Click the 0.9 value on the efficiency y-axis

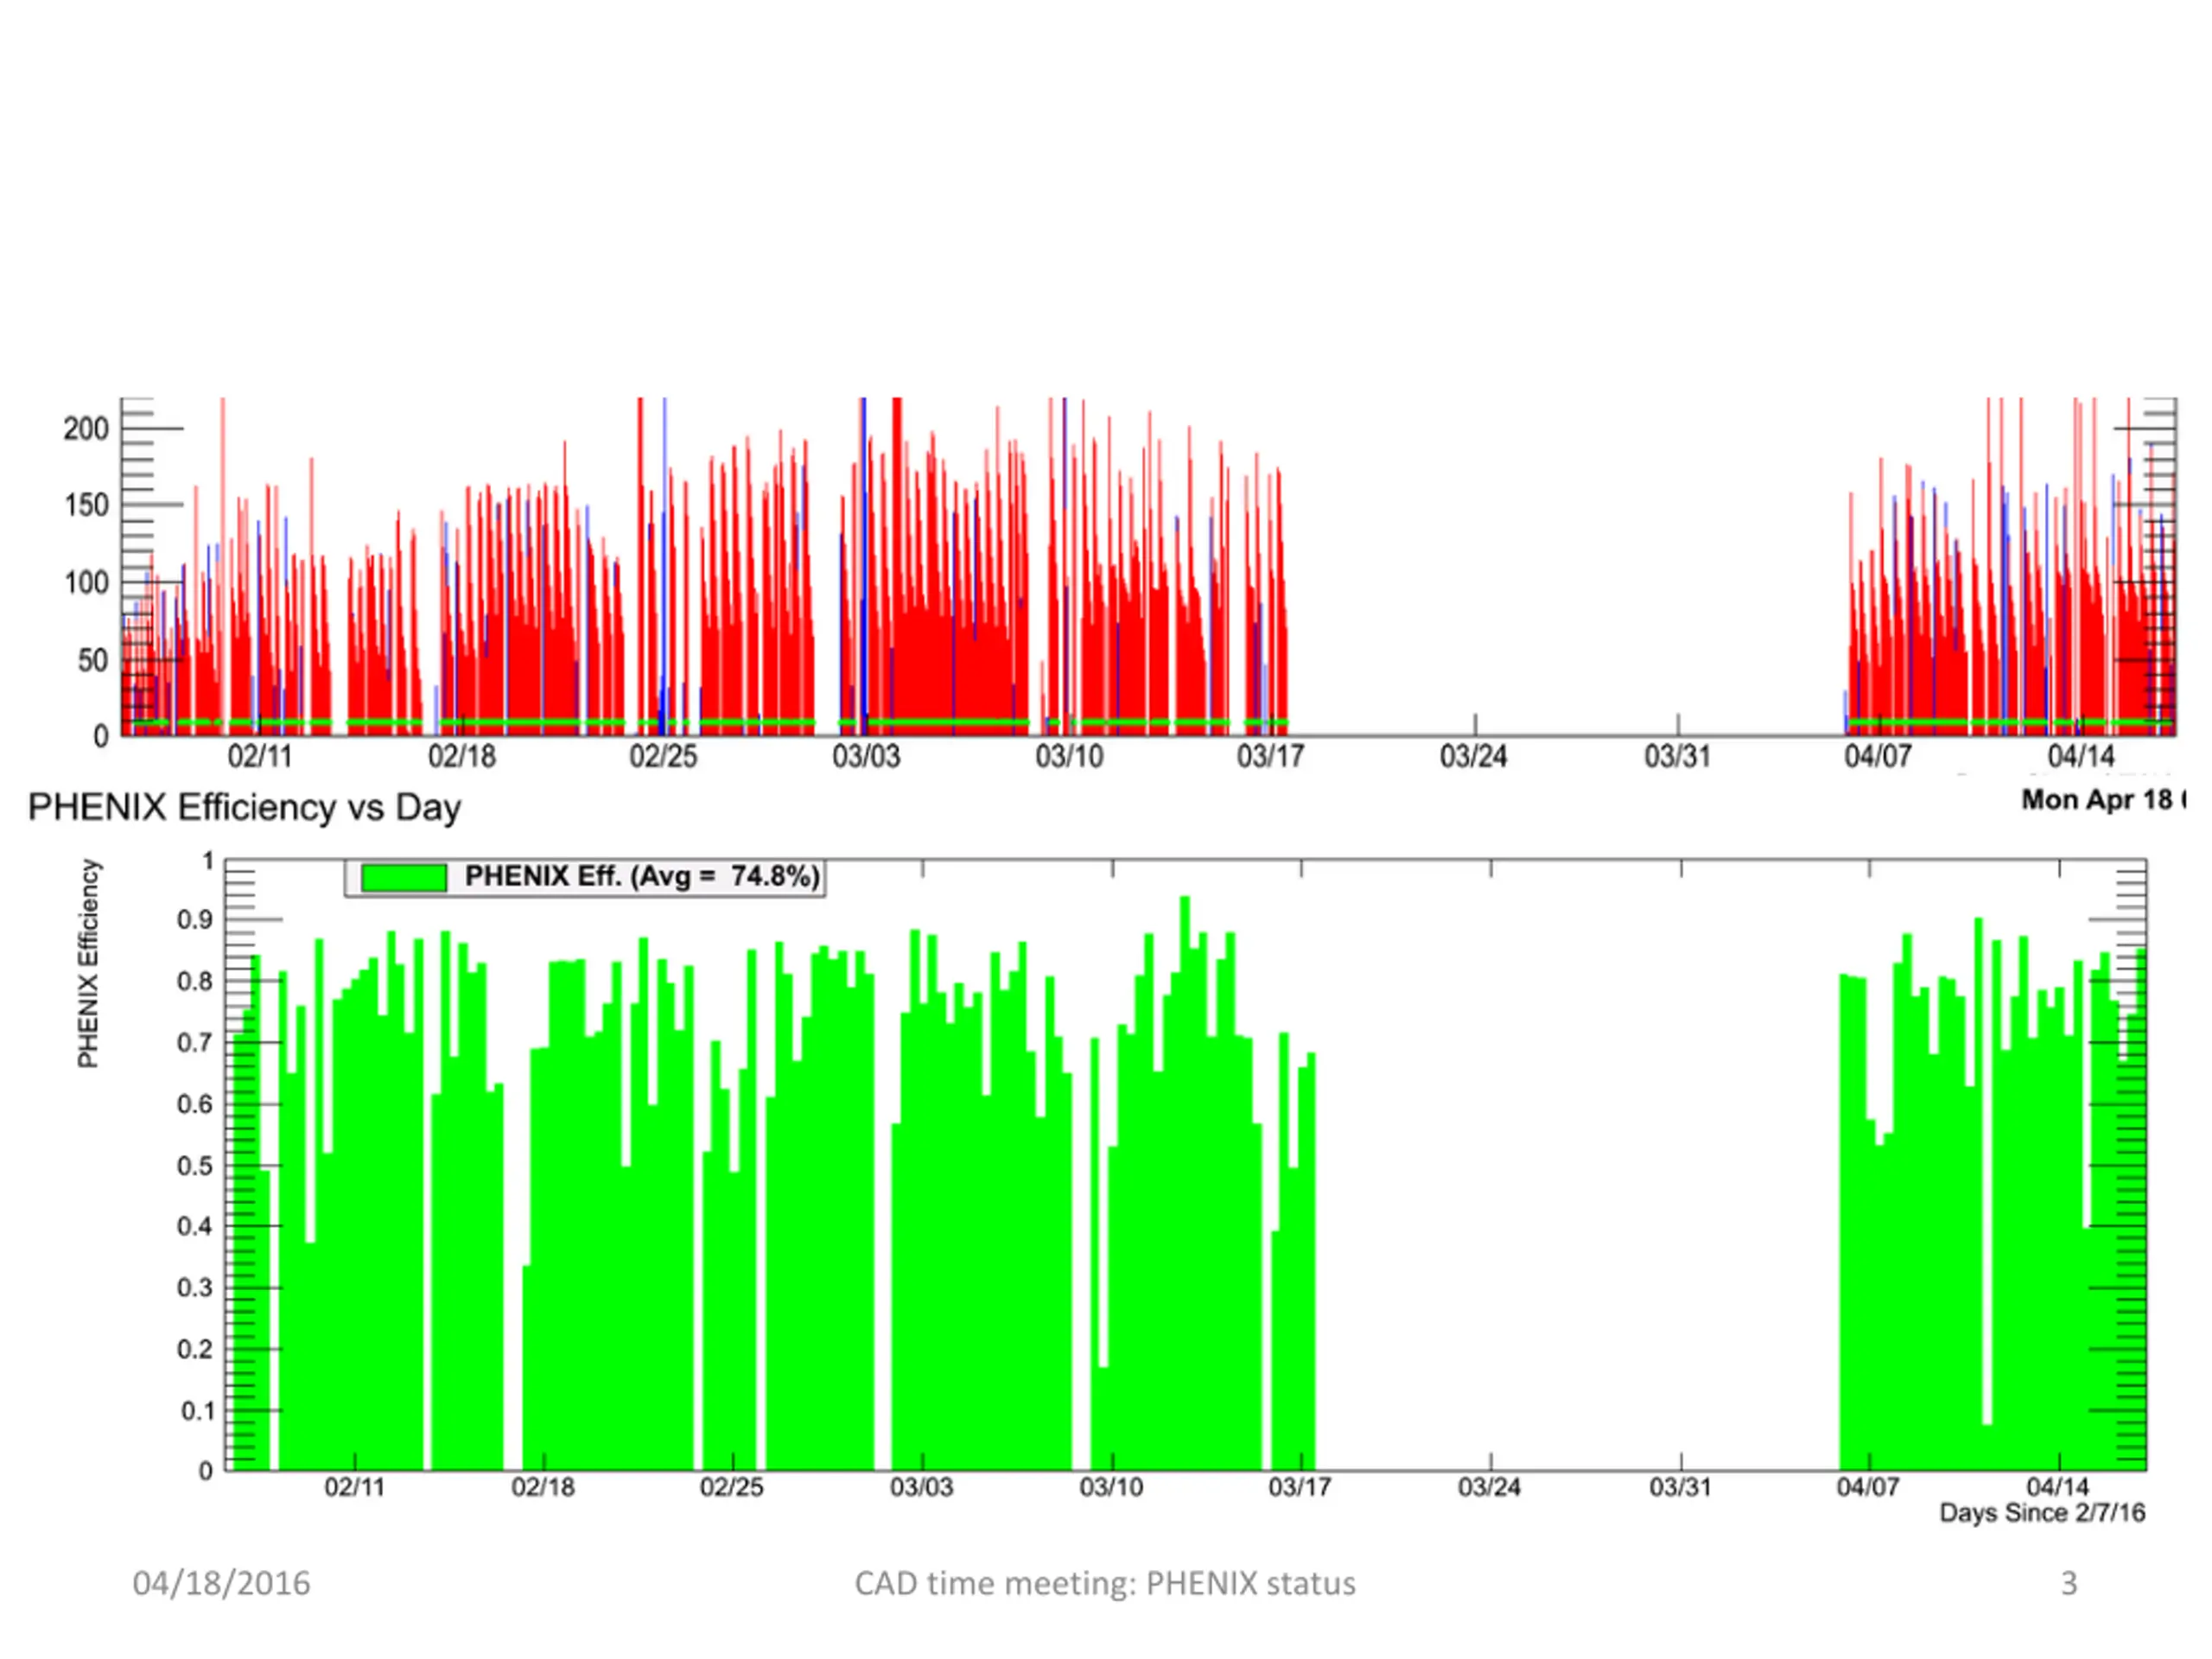[x=195, y=920]
